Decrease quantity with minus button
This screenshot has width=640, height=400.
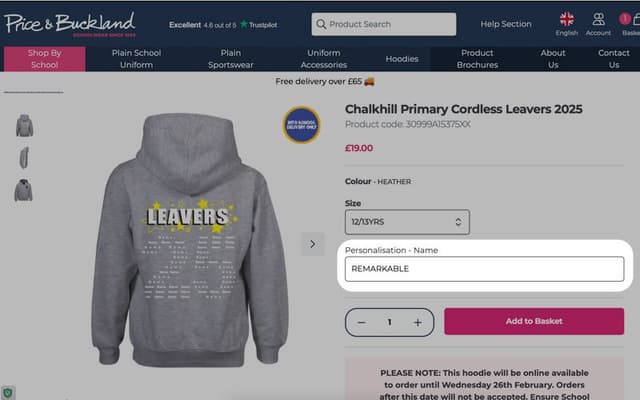(361, 322)
